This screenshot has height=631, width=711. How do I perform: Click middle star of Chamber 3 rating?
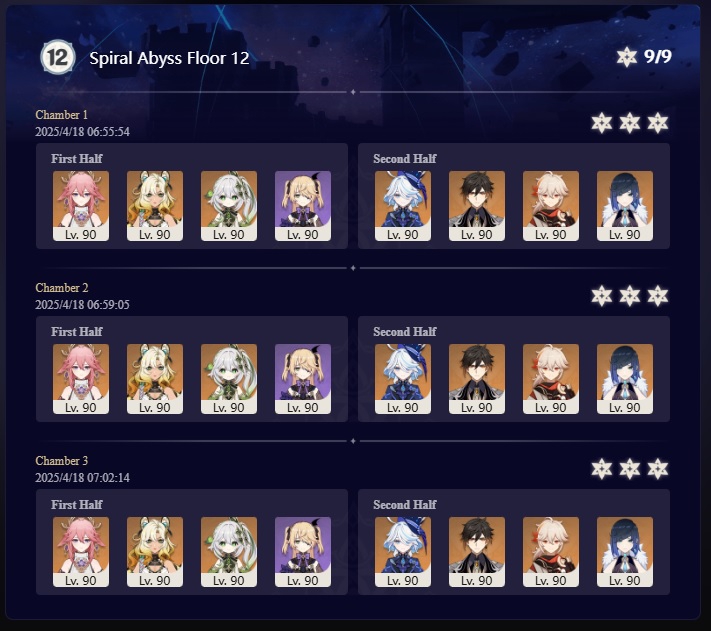click(630, 469)
